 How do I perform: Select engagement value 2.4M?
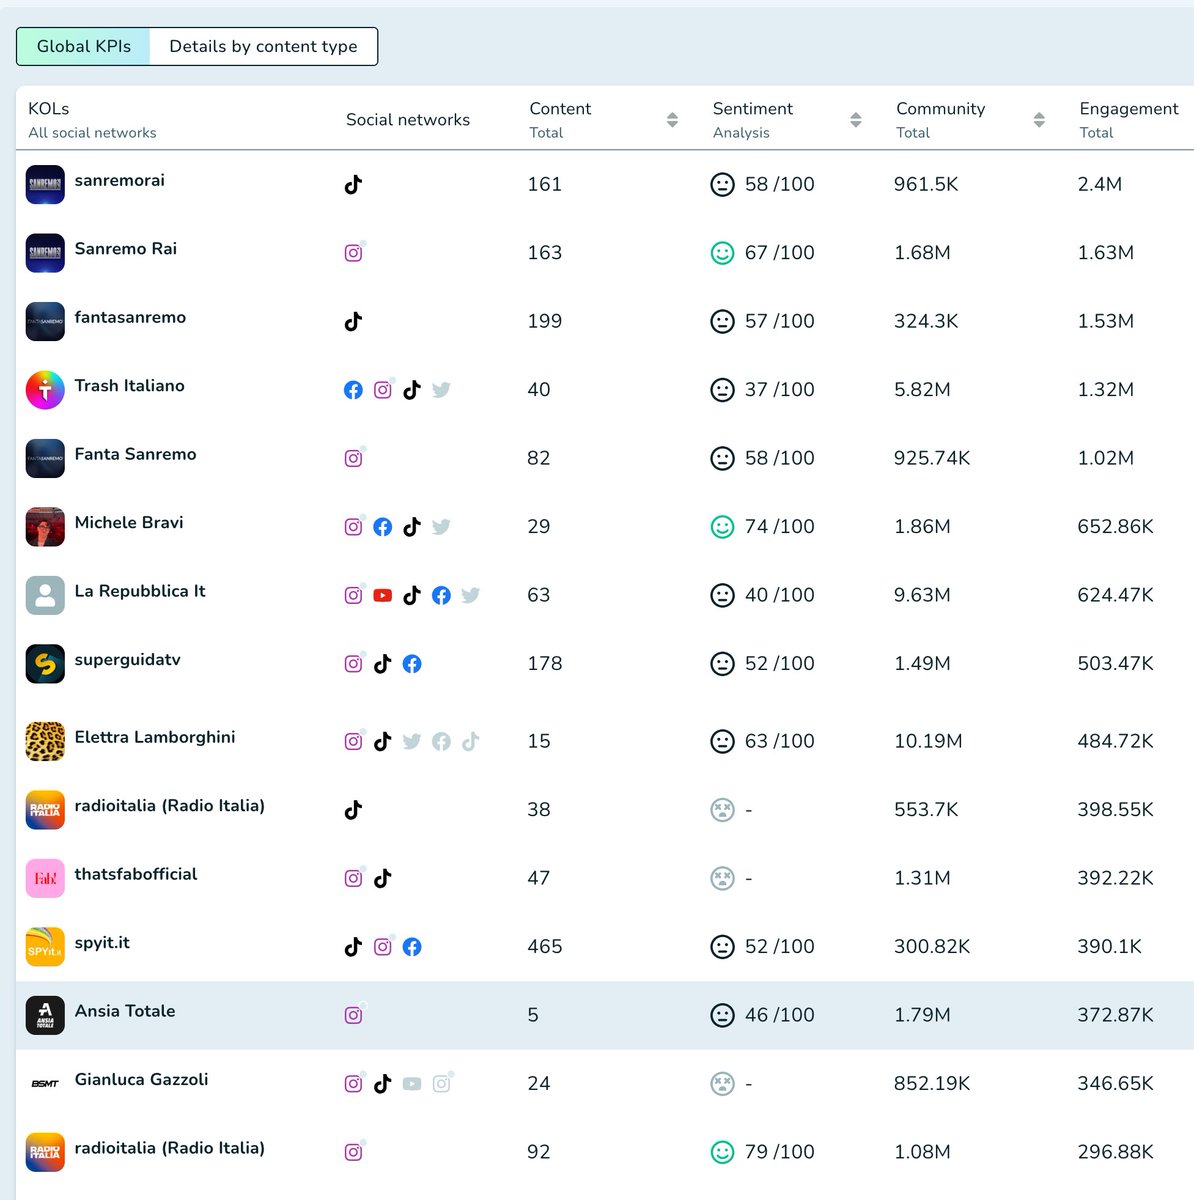(1100, 184)
